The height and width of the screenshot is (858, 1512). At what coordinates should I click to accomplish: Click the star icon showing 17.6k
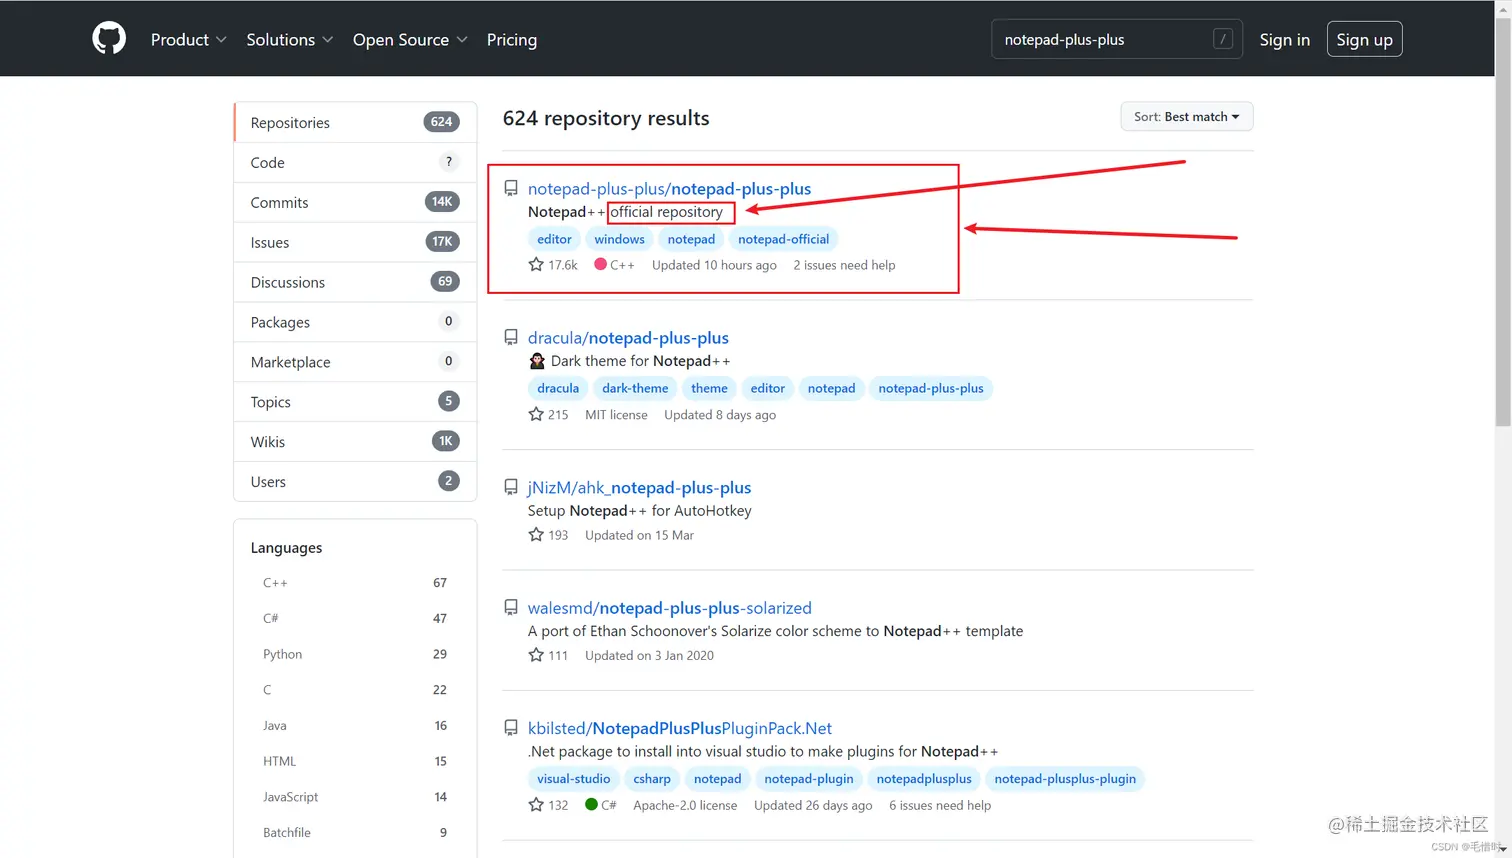click(x=536, y=265)
